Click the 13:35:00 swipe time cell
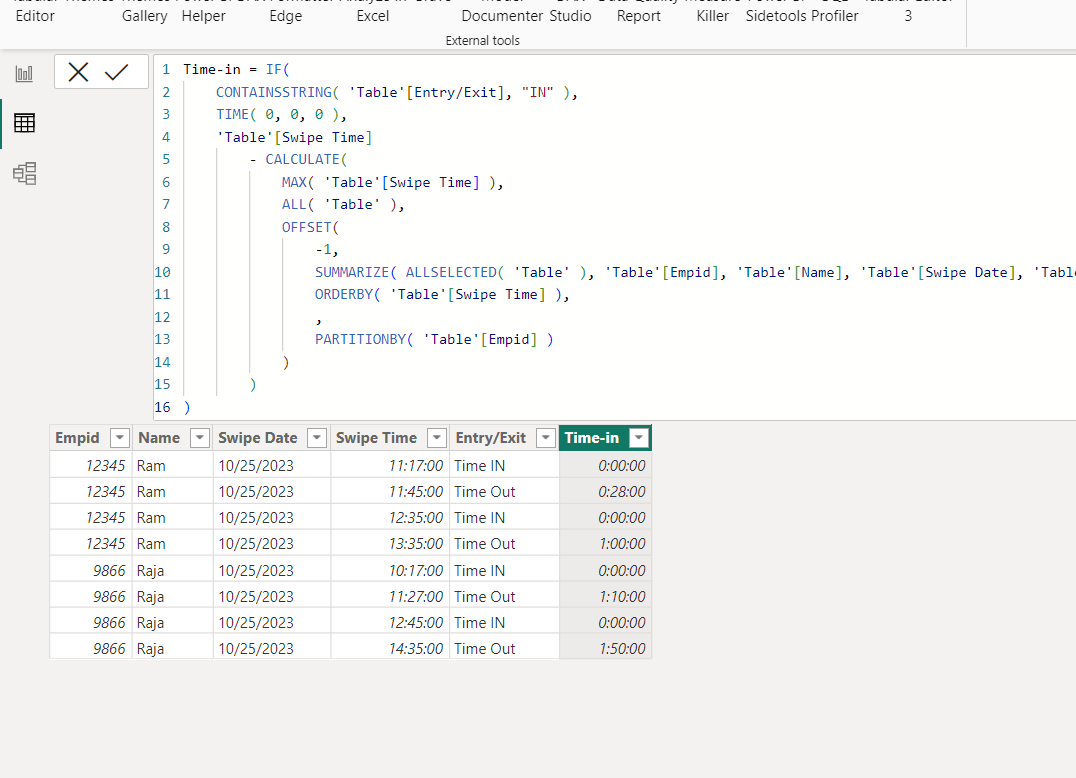The width and height of the screenshot is (1076, 778). [390, 543]
